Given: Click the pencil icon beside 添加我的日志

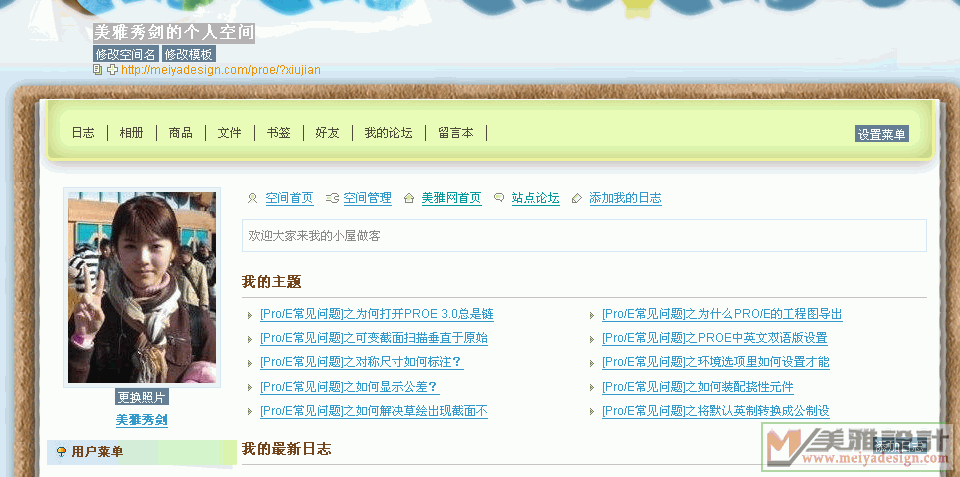Looking at the screenshot, I should click(577, 198).
